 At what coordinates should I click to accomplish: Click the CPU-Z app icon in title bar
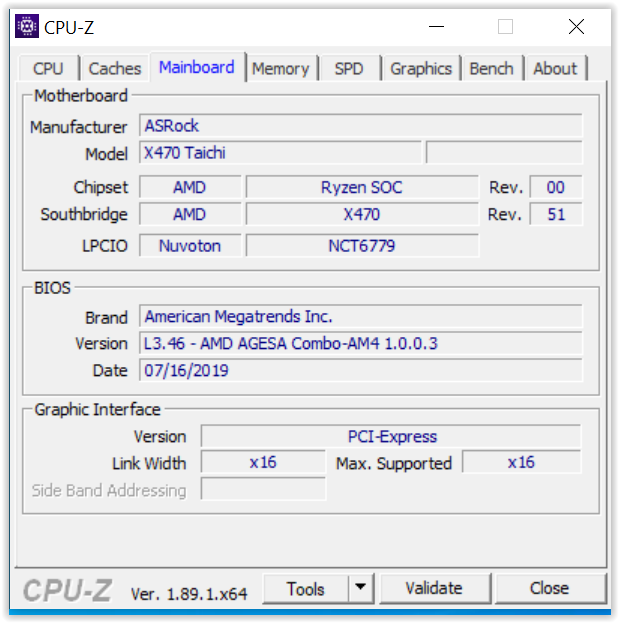[x=27, y=26]
